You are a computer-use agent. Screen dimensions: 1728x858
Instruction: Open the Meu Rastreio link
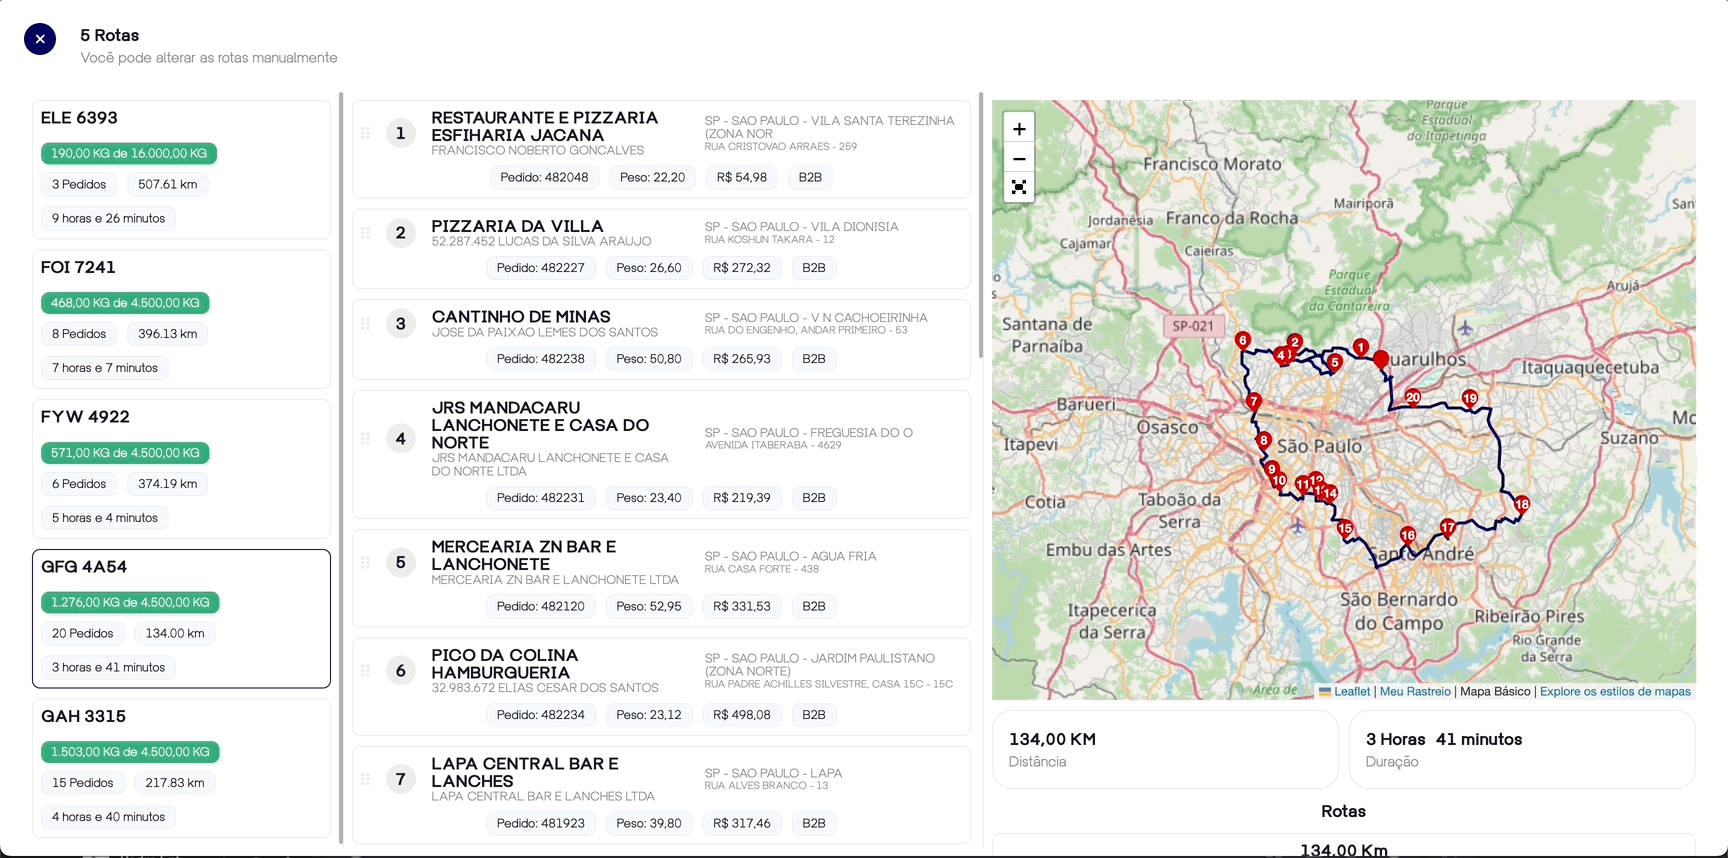[1414, 692]
